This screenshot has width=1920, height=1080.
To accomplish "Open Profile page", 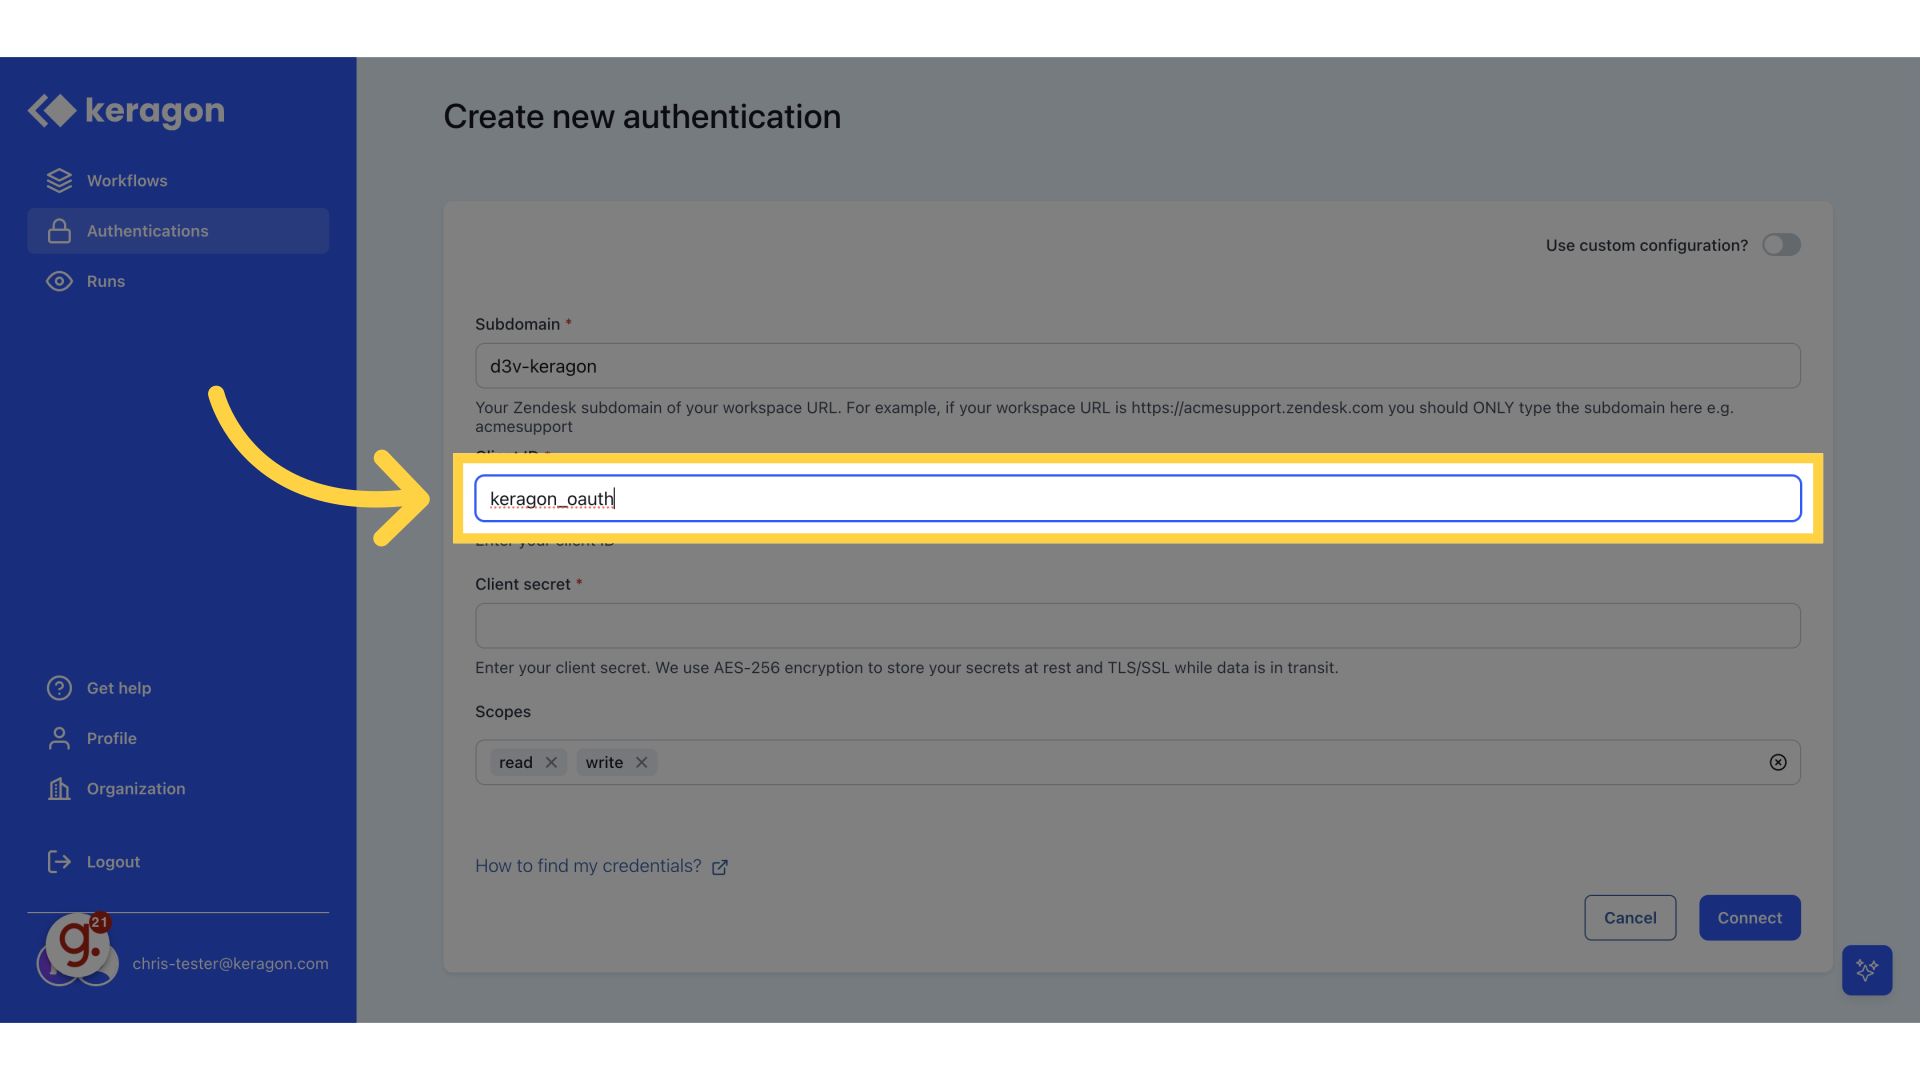I will coord(111,738).
